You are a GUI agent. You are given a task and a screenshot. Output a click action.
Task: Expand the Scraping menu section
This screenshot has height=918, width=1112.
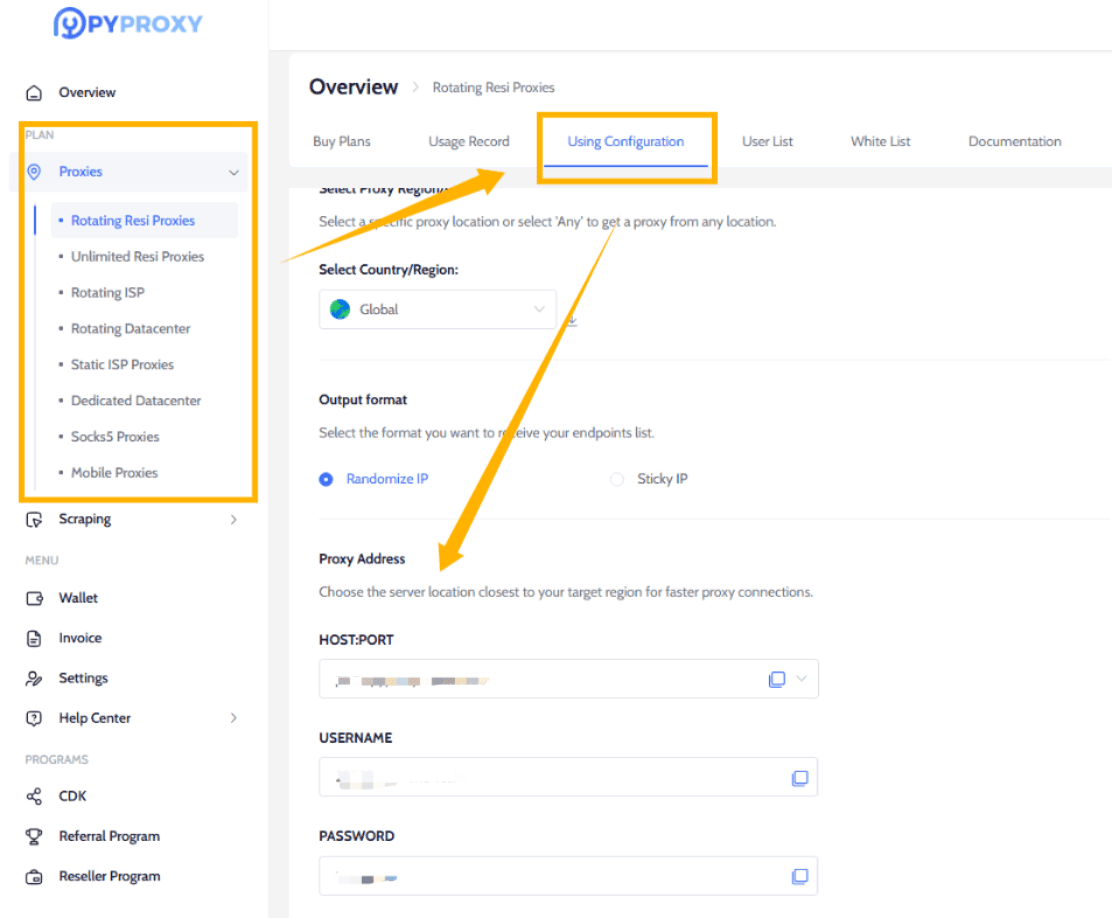pos(233,520)
